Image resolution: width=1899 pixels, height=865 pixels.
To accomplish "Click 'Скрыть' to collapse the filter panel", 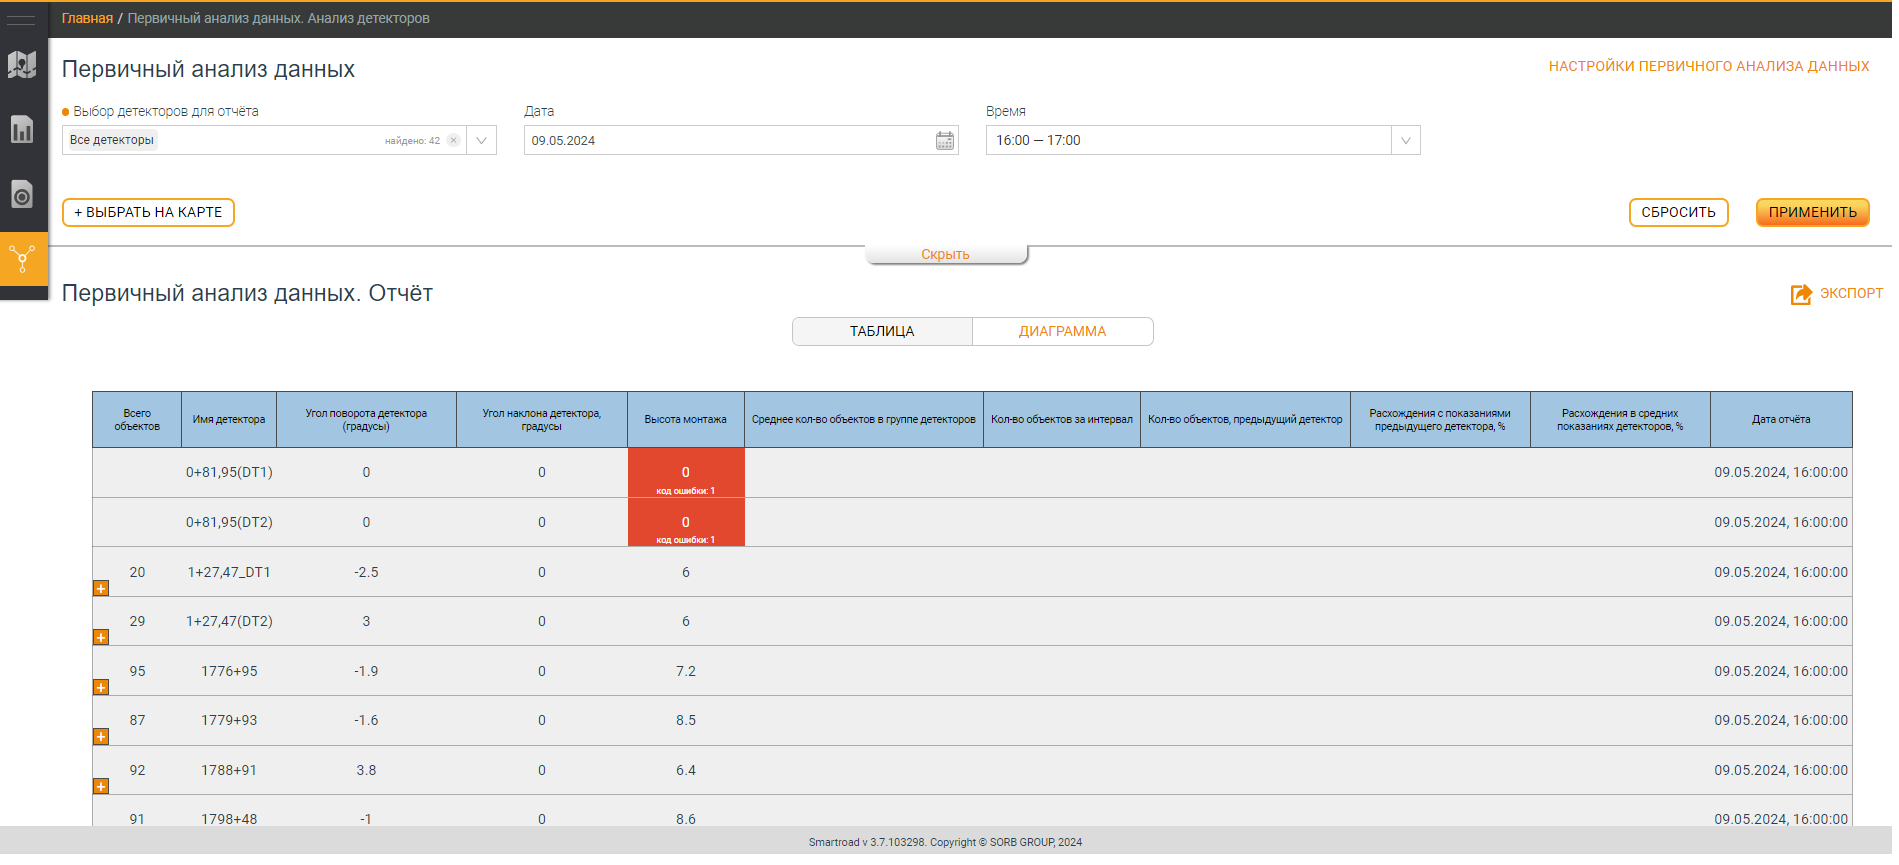I will pyautogui.click(x=946, y=255).
